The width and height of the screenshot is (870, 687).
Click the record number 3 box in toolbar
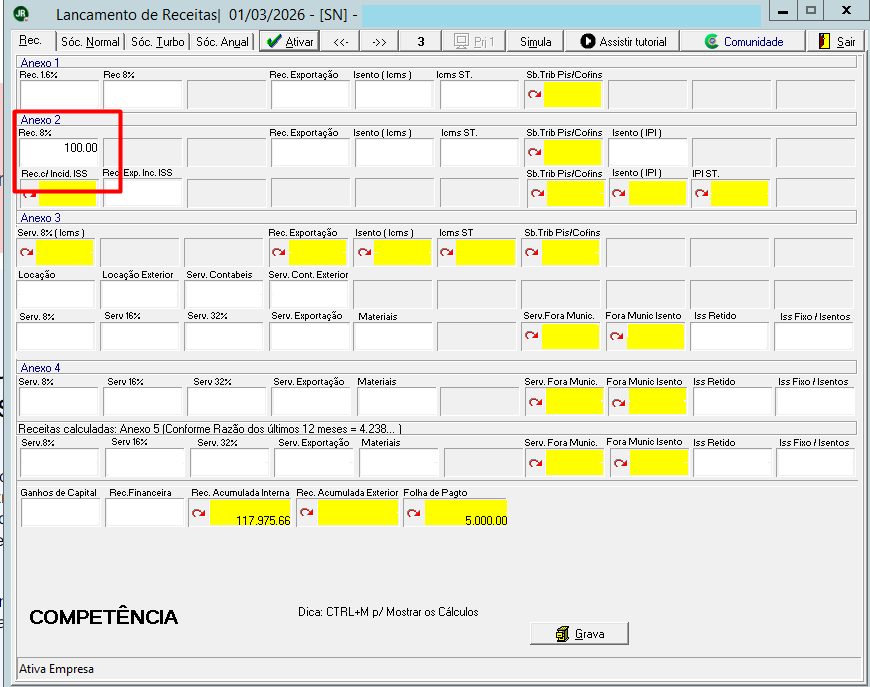pos(421,42)
